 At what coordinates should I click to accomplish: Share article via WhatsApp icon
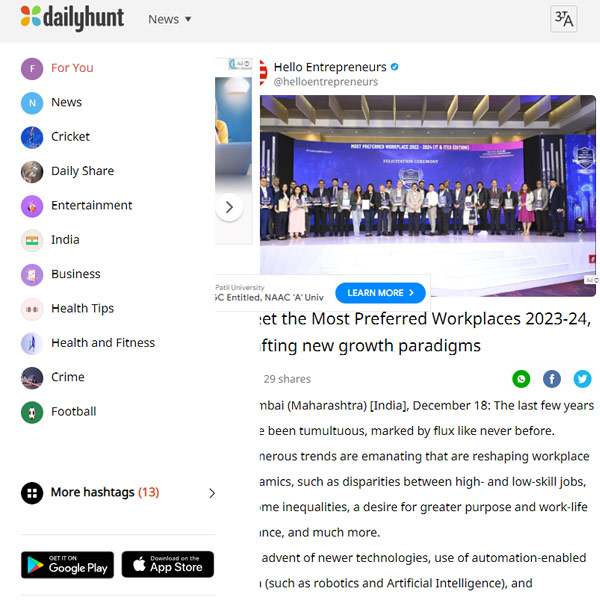click(521, 379)
